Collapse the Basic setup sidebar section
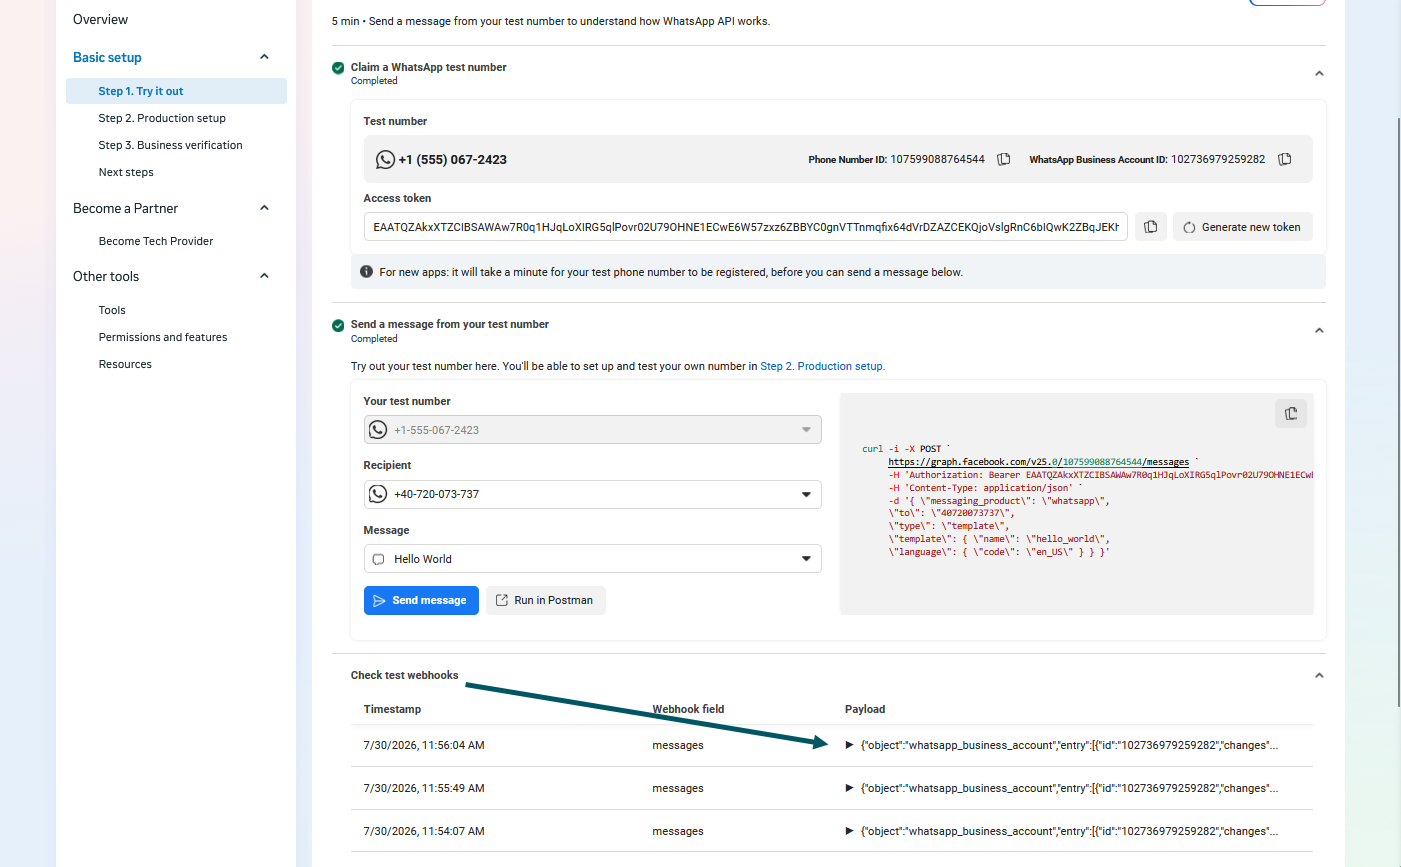The image size is (1401, 867). (x=265, y=57)
